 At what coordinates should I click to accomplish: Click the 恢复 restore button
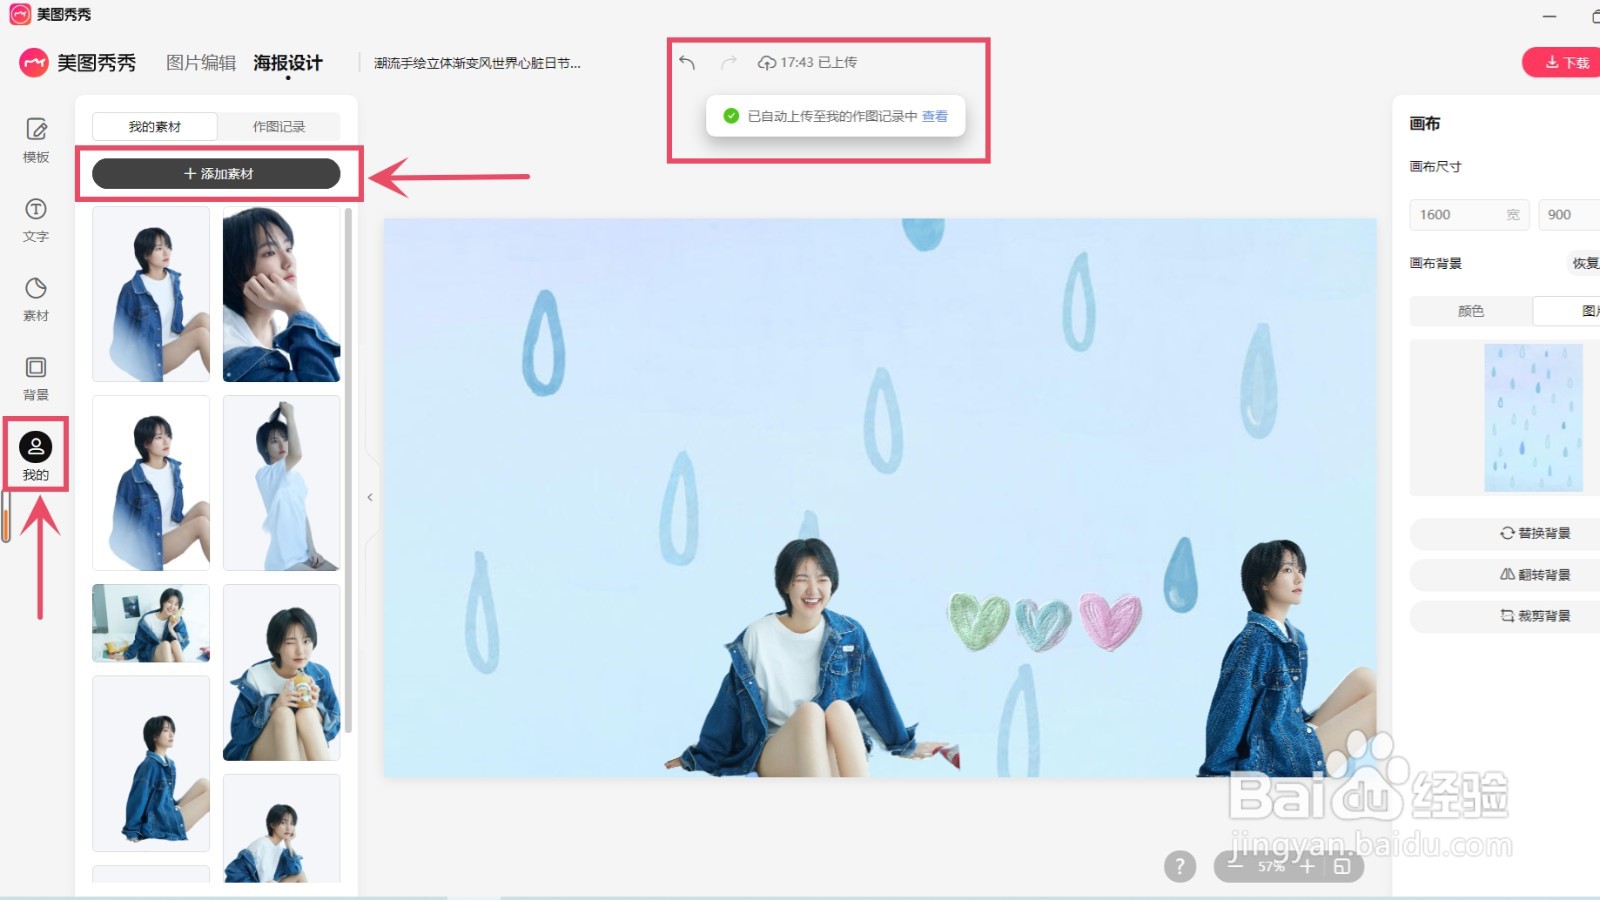point(1584,263)
